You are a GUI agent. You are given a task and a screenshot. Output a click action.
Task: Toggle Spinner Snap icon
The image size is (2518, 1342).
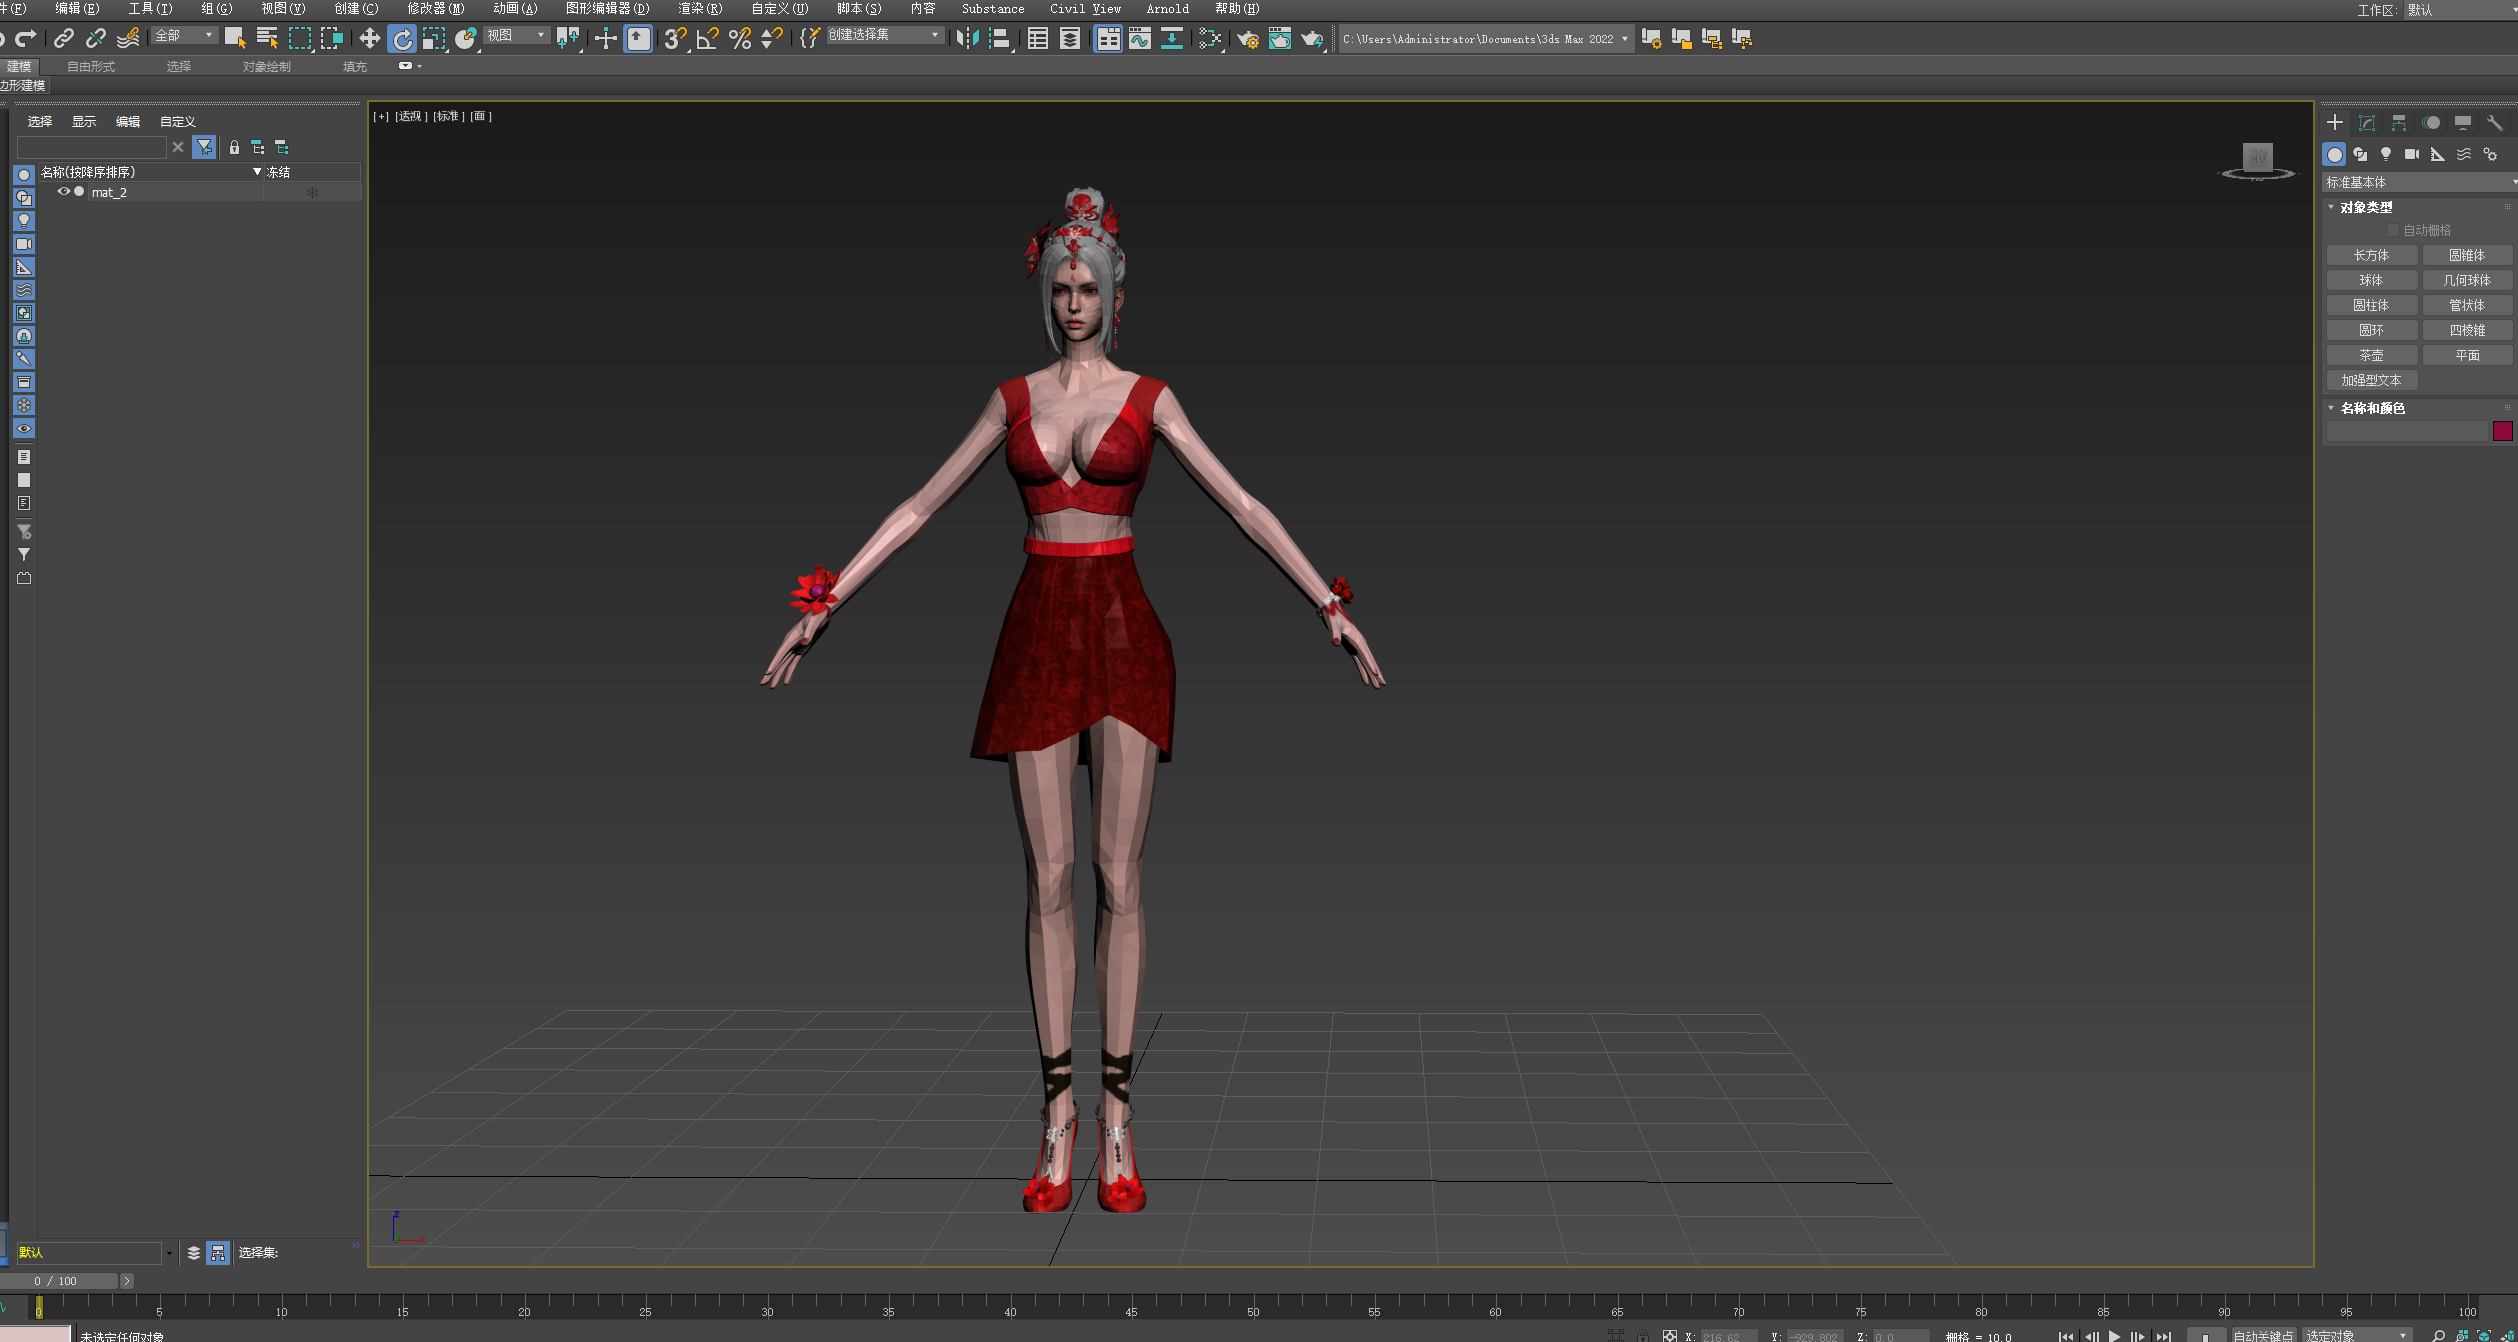pos(772,38)
